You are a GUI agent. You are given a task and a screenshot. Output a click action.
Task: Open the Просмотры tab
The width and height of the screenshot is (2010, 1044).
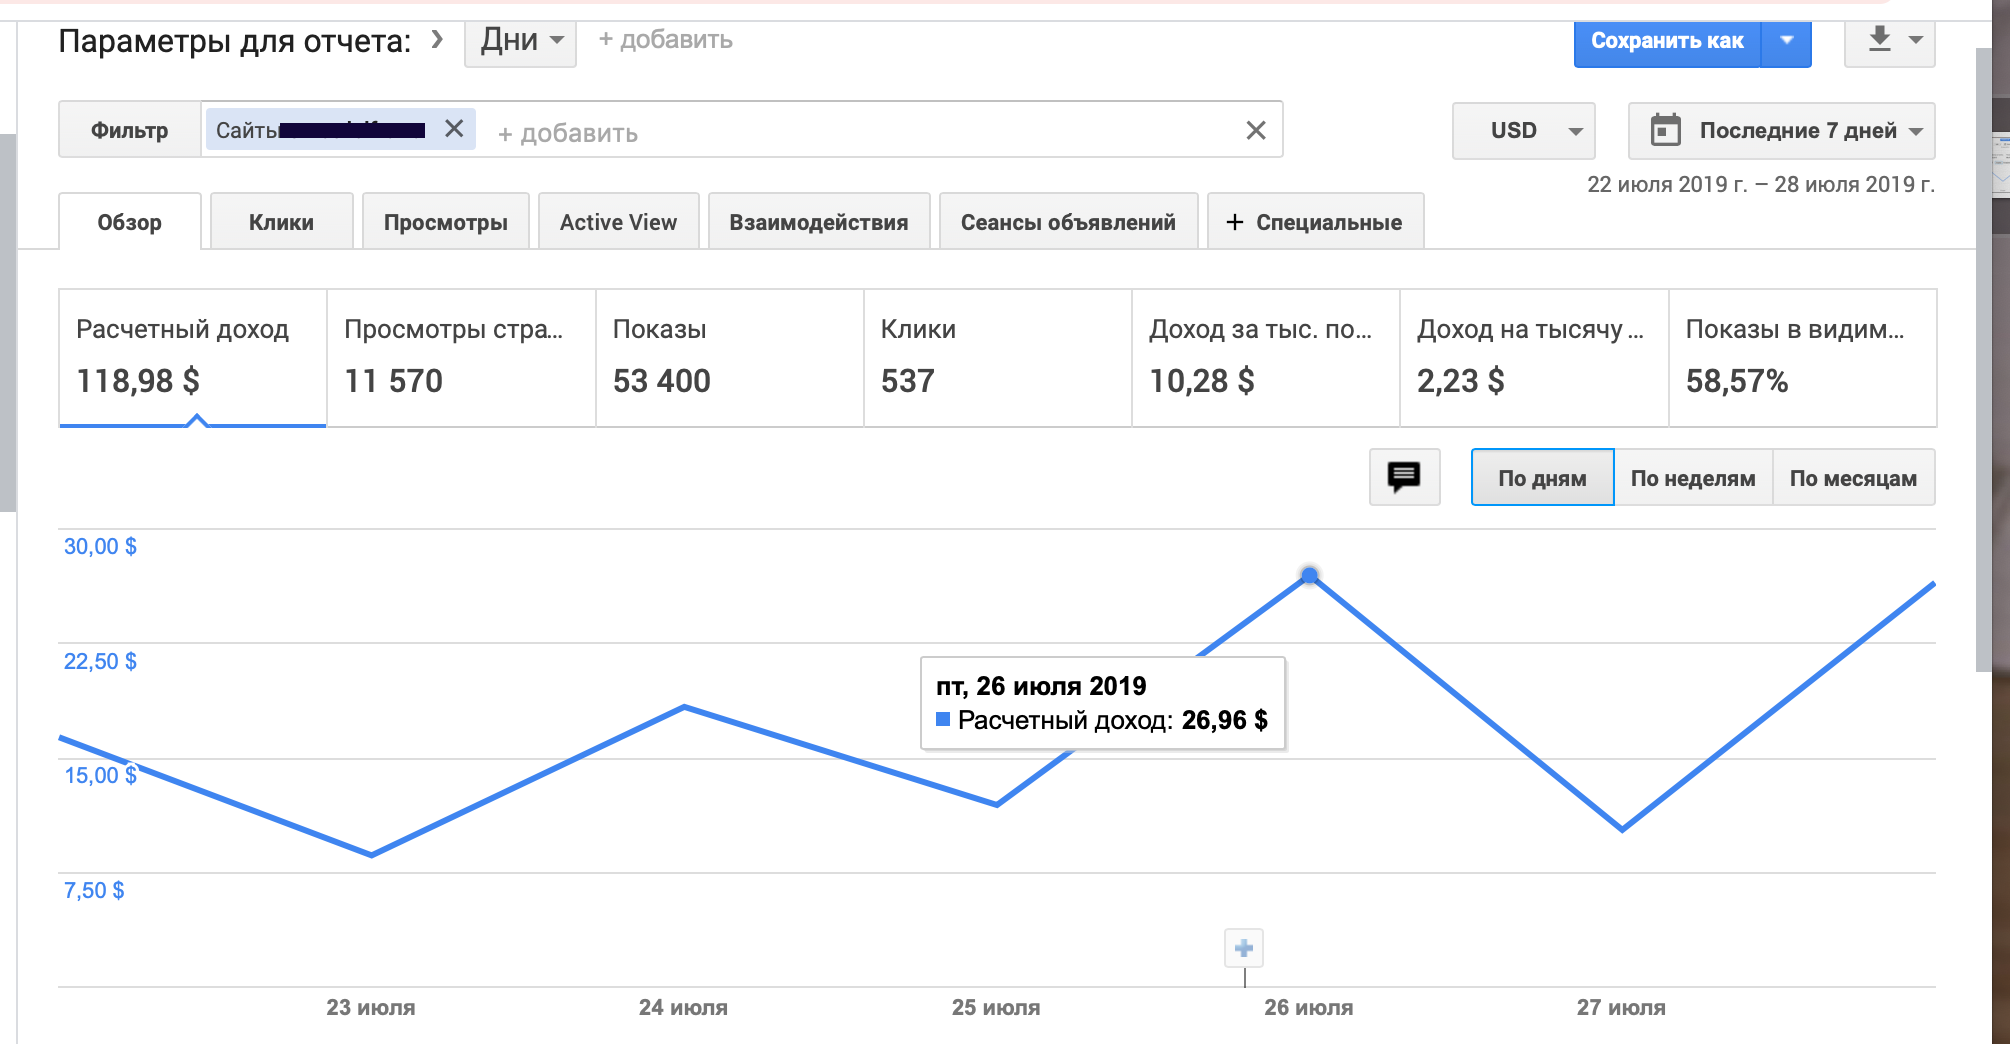coord(446,222)
